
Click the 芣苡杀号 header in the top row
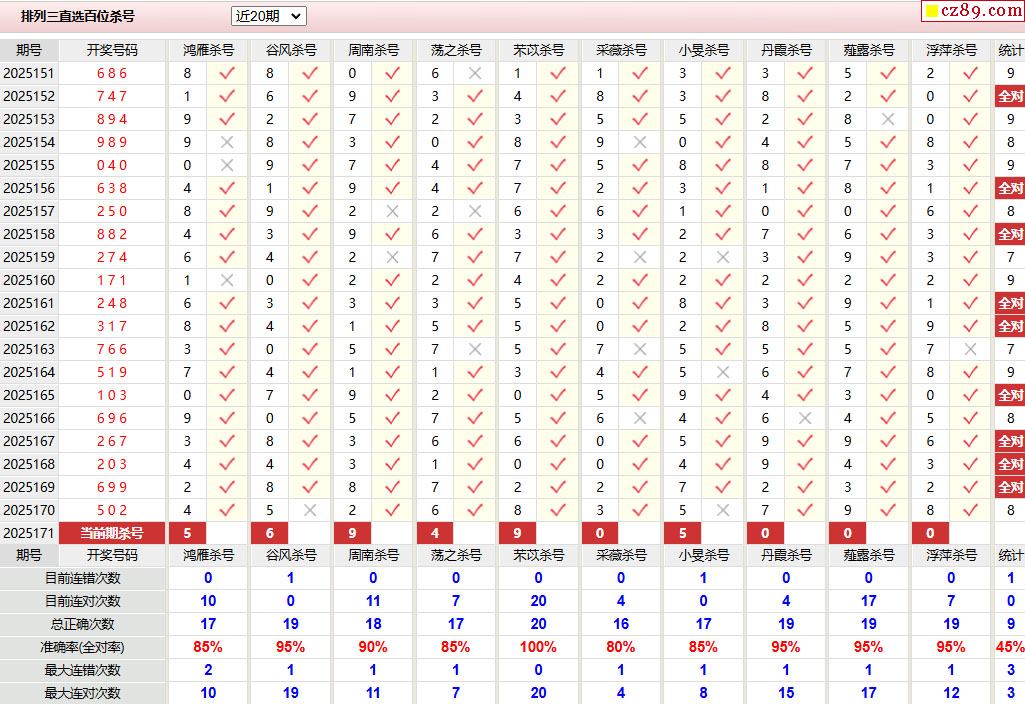538,50
